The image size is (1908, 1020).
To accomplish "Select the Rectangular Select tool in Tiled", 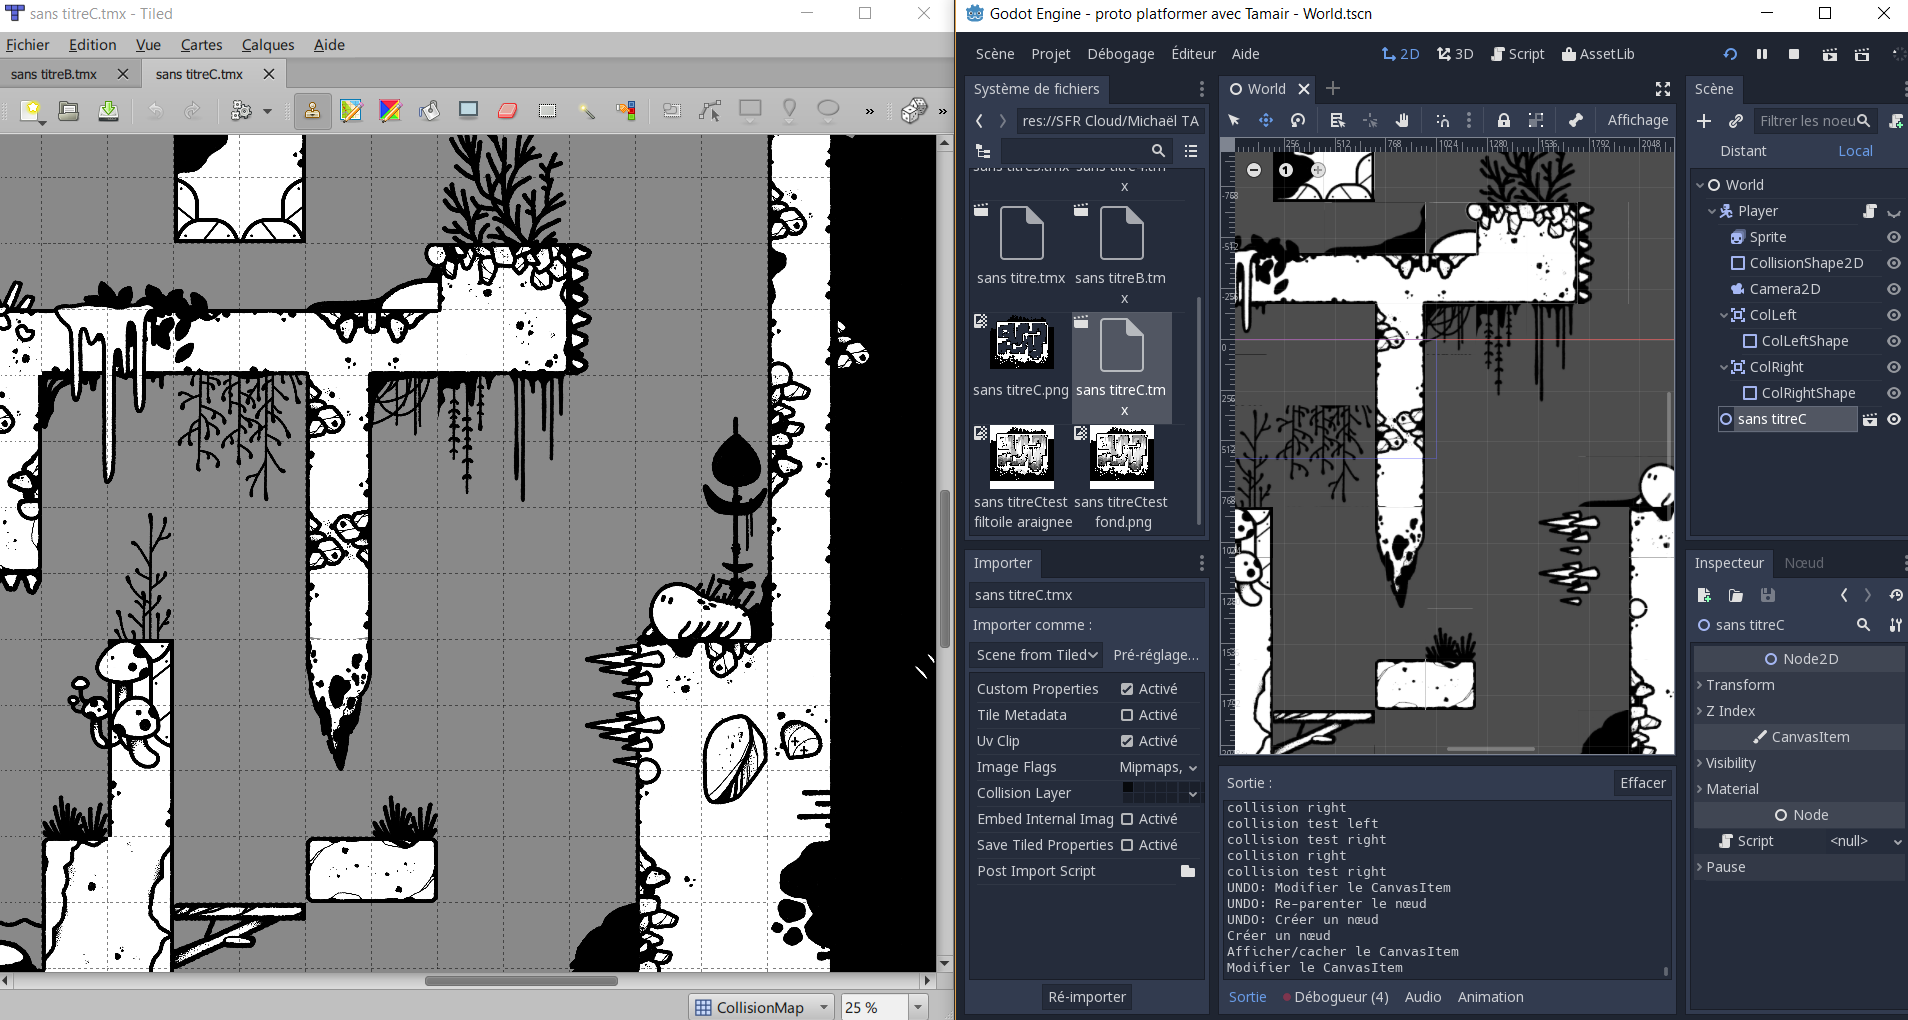I will [547, 111].
